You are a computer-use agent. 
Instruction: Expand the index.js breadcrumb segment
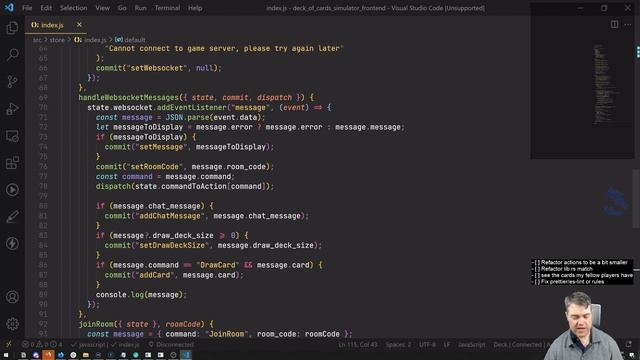[x=90, y=40]
